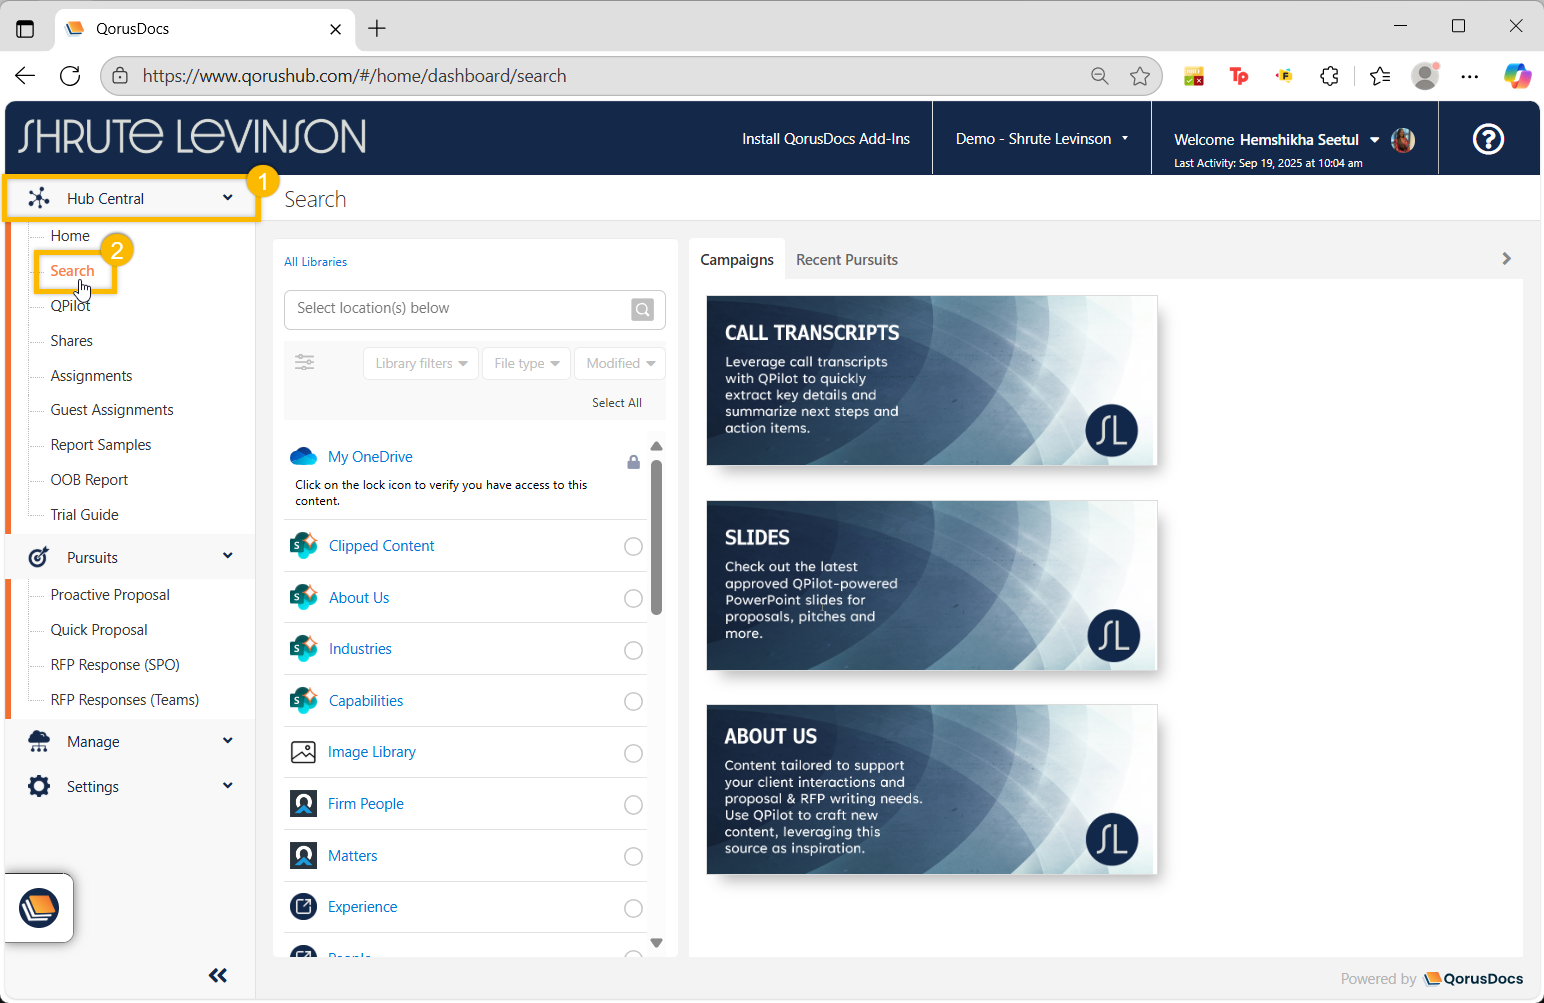
Task: Collapse the sidebar with double-chevron icon
Action: tap(218, 975)
